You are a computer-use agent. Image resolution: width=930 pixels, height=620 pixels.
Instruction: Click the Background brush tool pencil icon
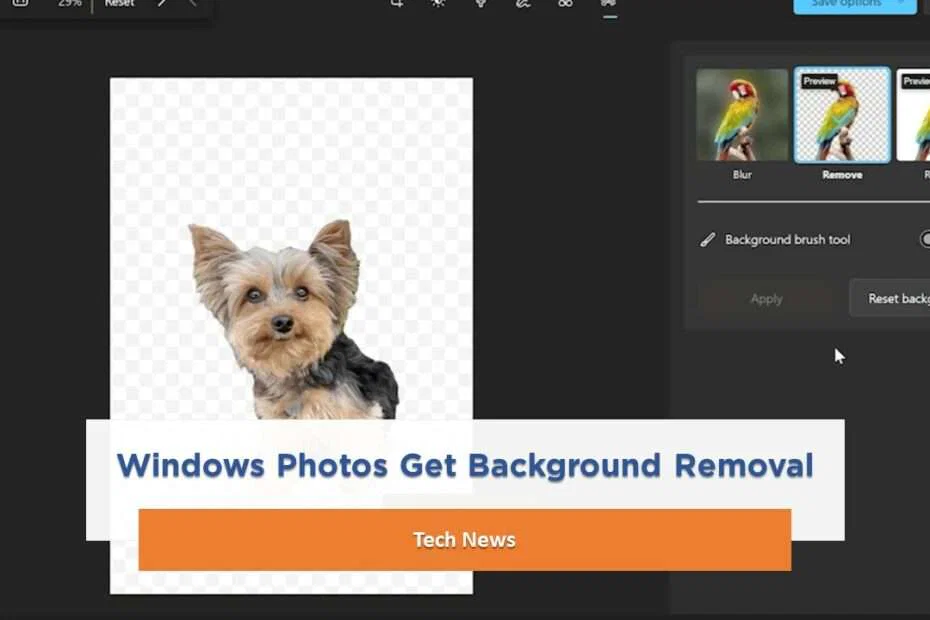(708, 239)
